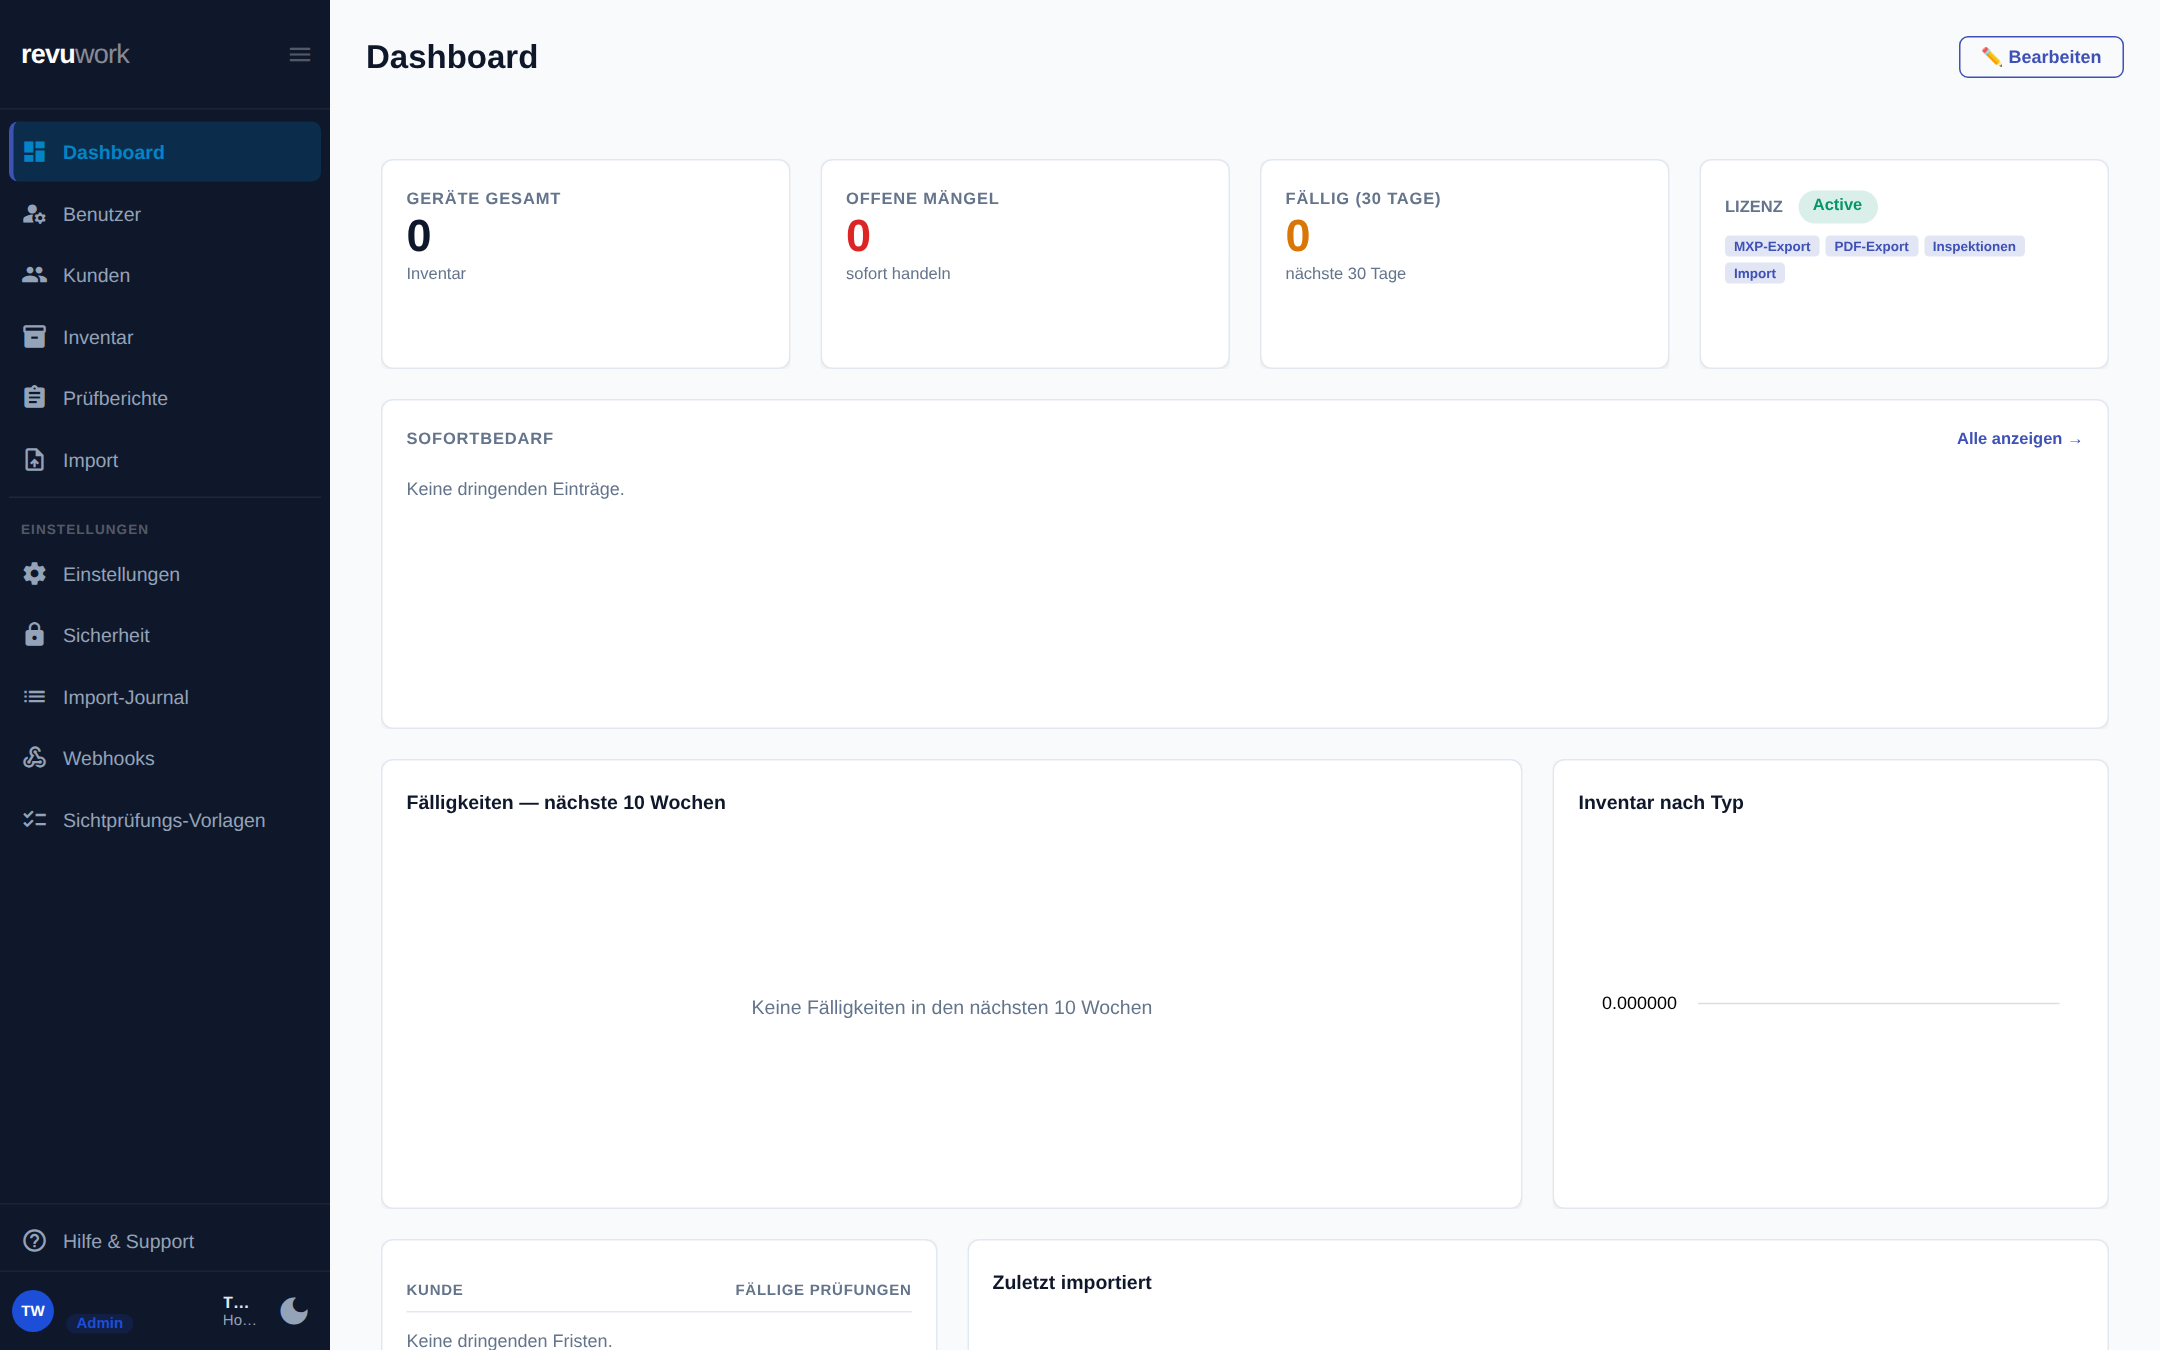
Task: Click the Kunde column header
Action: [x=435, y=1290]
